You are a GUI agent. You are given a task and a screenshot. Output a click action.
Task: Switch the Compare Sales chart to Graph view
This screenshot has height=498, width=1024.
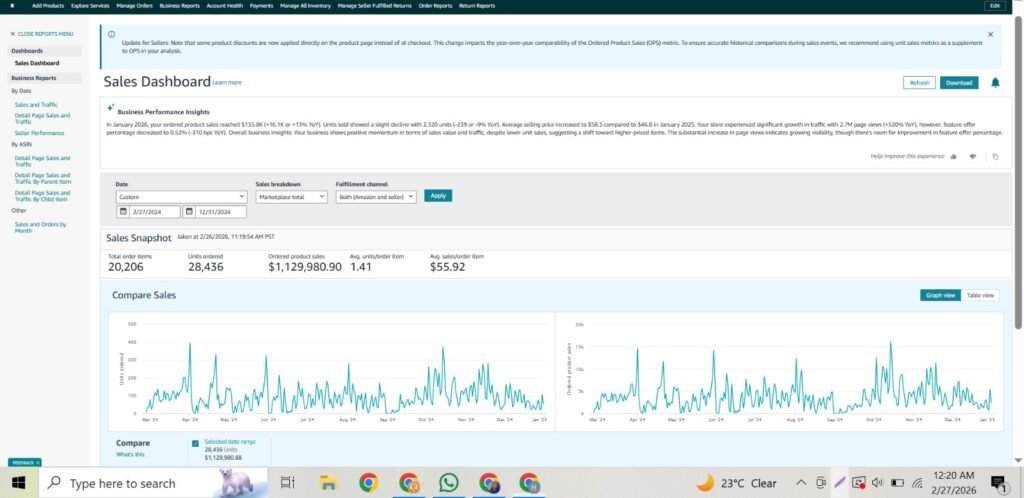click(940, 295)
